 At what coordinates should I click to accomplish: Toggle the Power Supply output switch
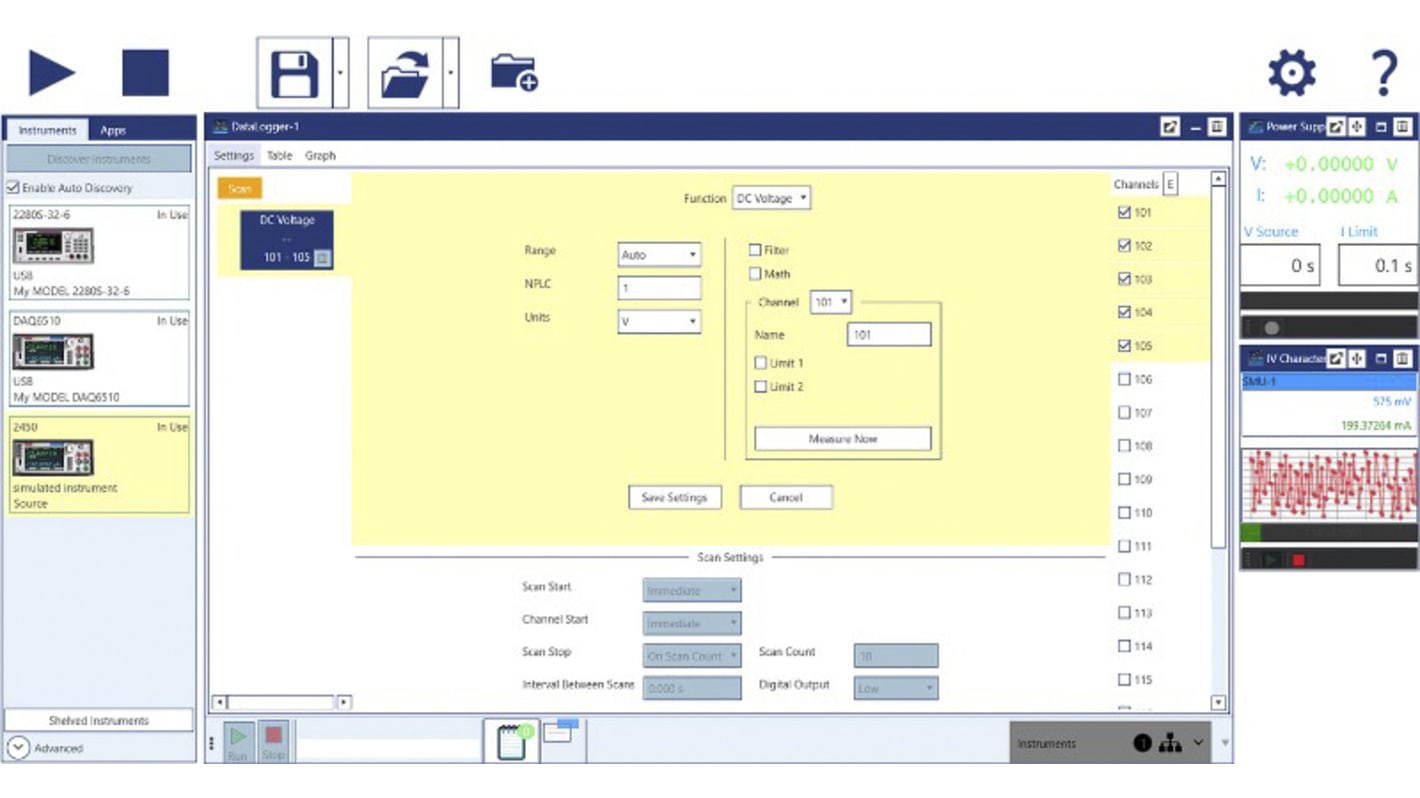(1270, 327)
